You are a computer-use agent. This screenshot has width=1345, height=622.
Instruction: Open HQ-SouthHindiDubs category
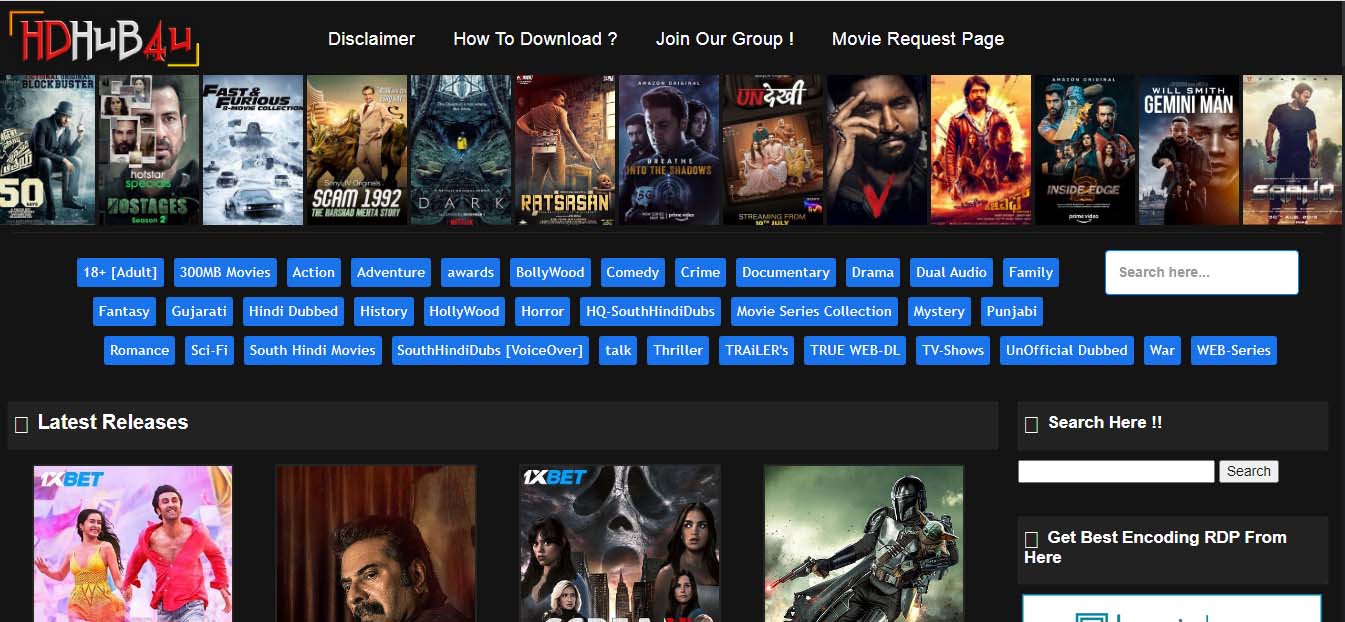click(651, 311)
